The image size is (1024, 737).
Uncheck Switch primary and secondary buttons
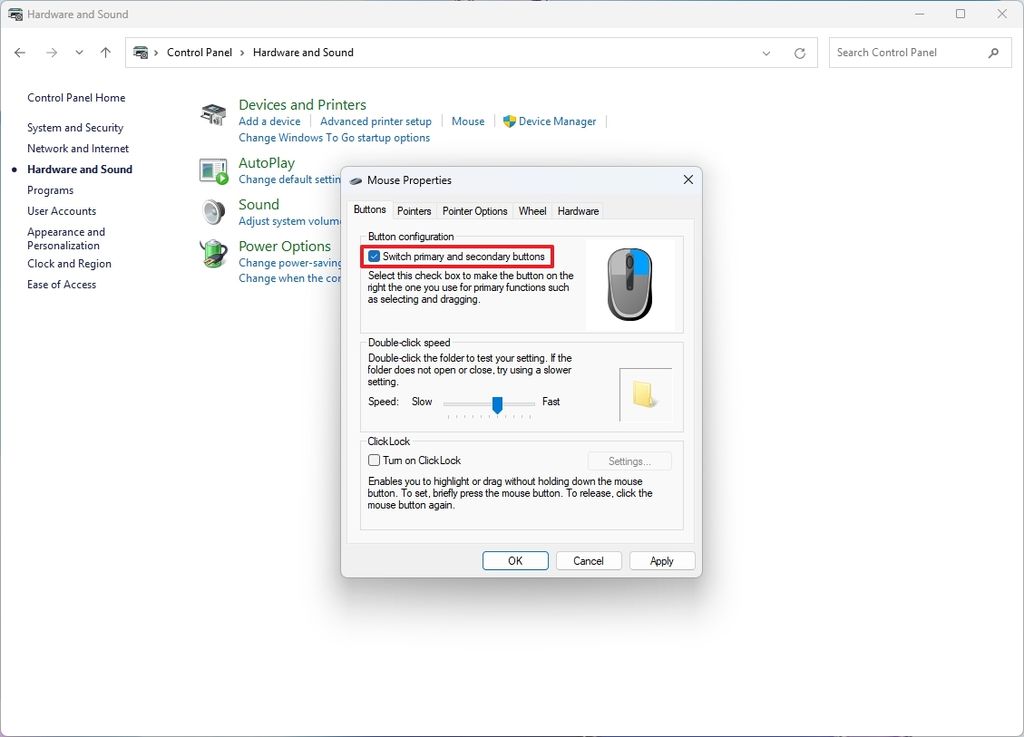tap(374, 256)
